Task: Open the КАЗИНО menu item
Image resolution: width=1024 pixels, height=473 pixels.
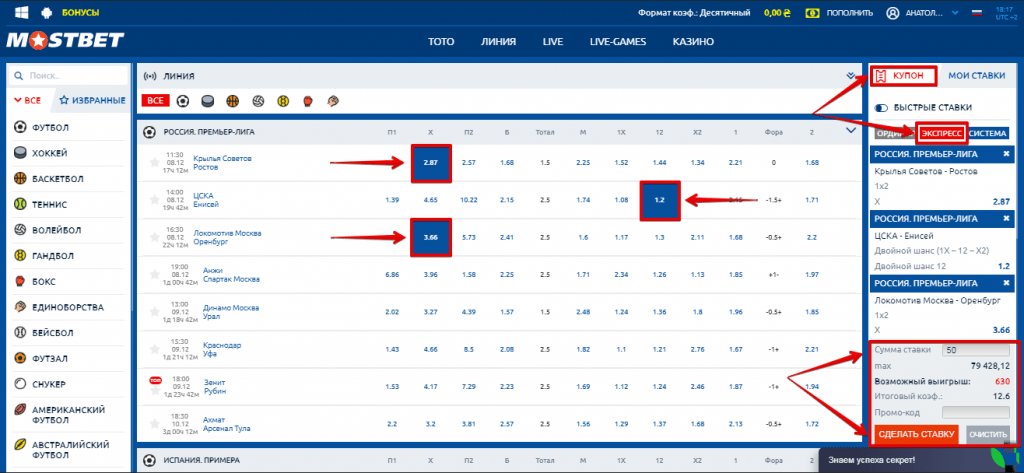Action: [x=693, y=42]
